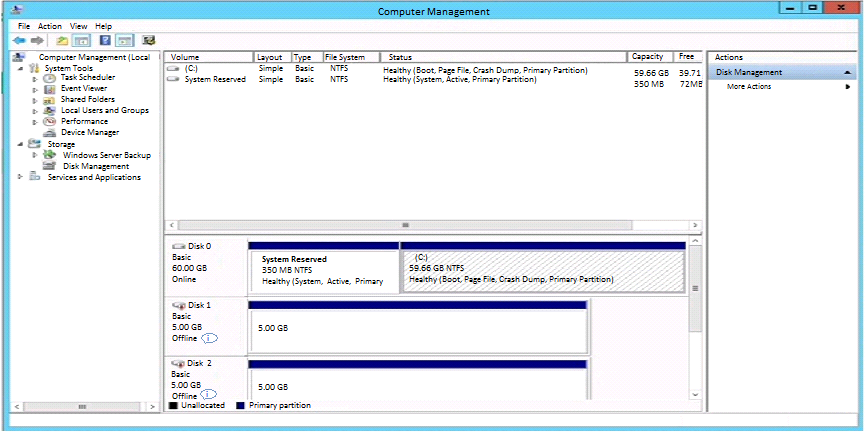Click the Disk 2 offline info icon
This screenshot has height=433, width=865.
(209, 395)
